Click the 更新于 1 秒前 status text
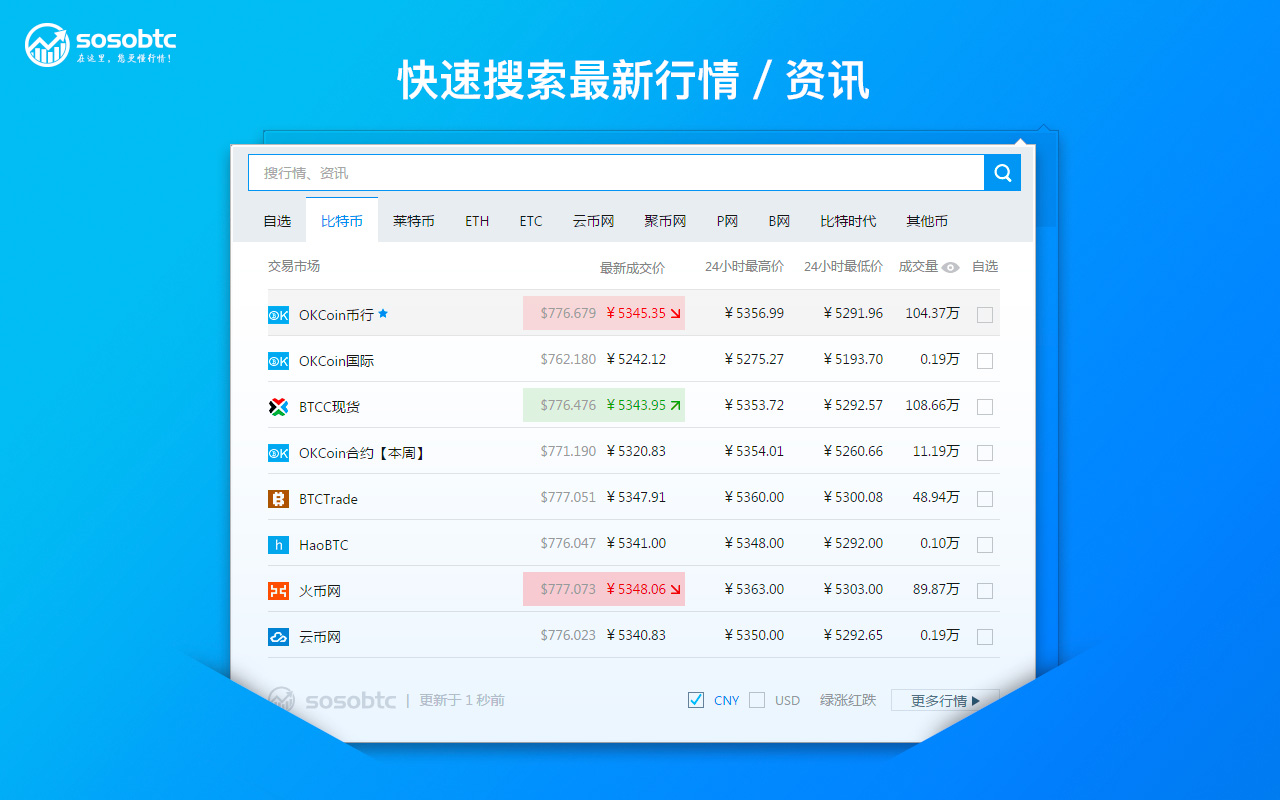The height and width of the screenshot is (800, 1280). (462, 700)
